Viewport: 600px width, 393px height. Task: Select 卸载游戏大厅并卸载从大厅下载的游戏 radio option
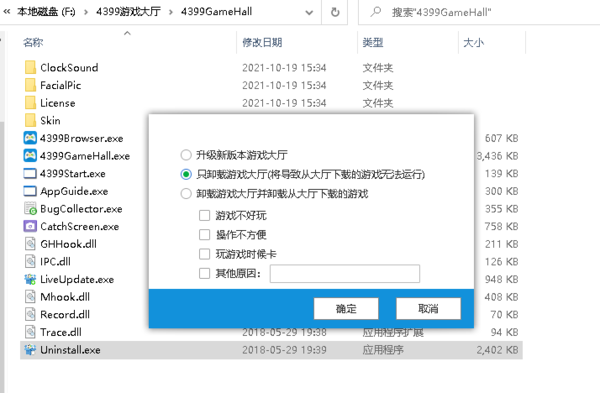click(x=186, y=194)
